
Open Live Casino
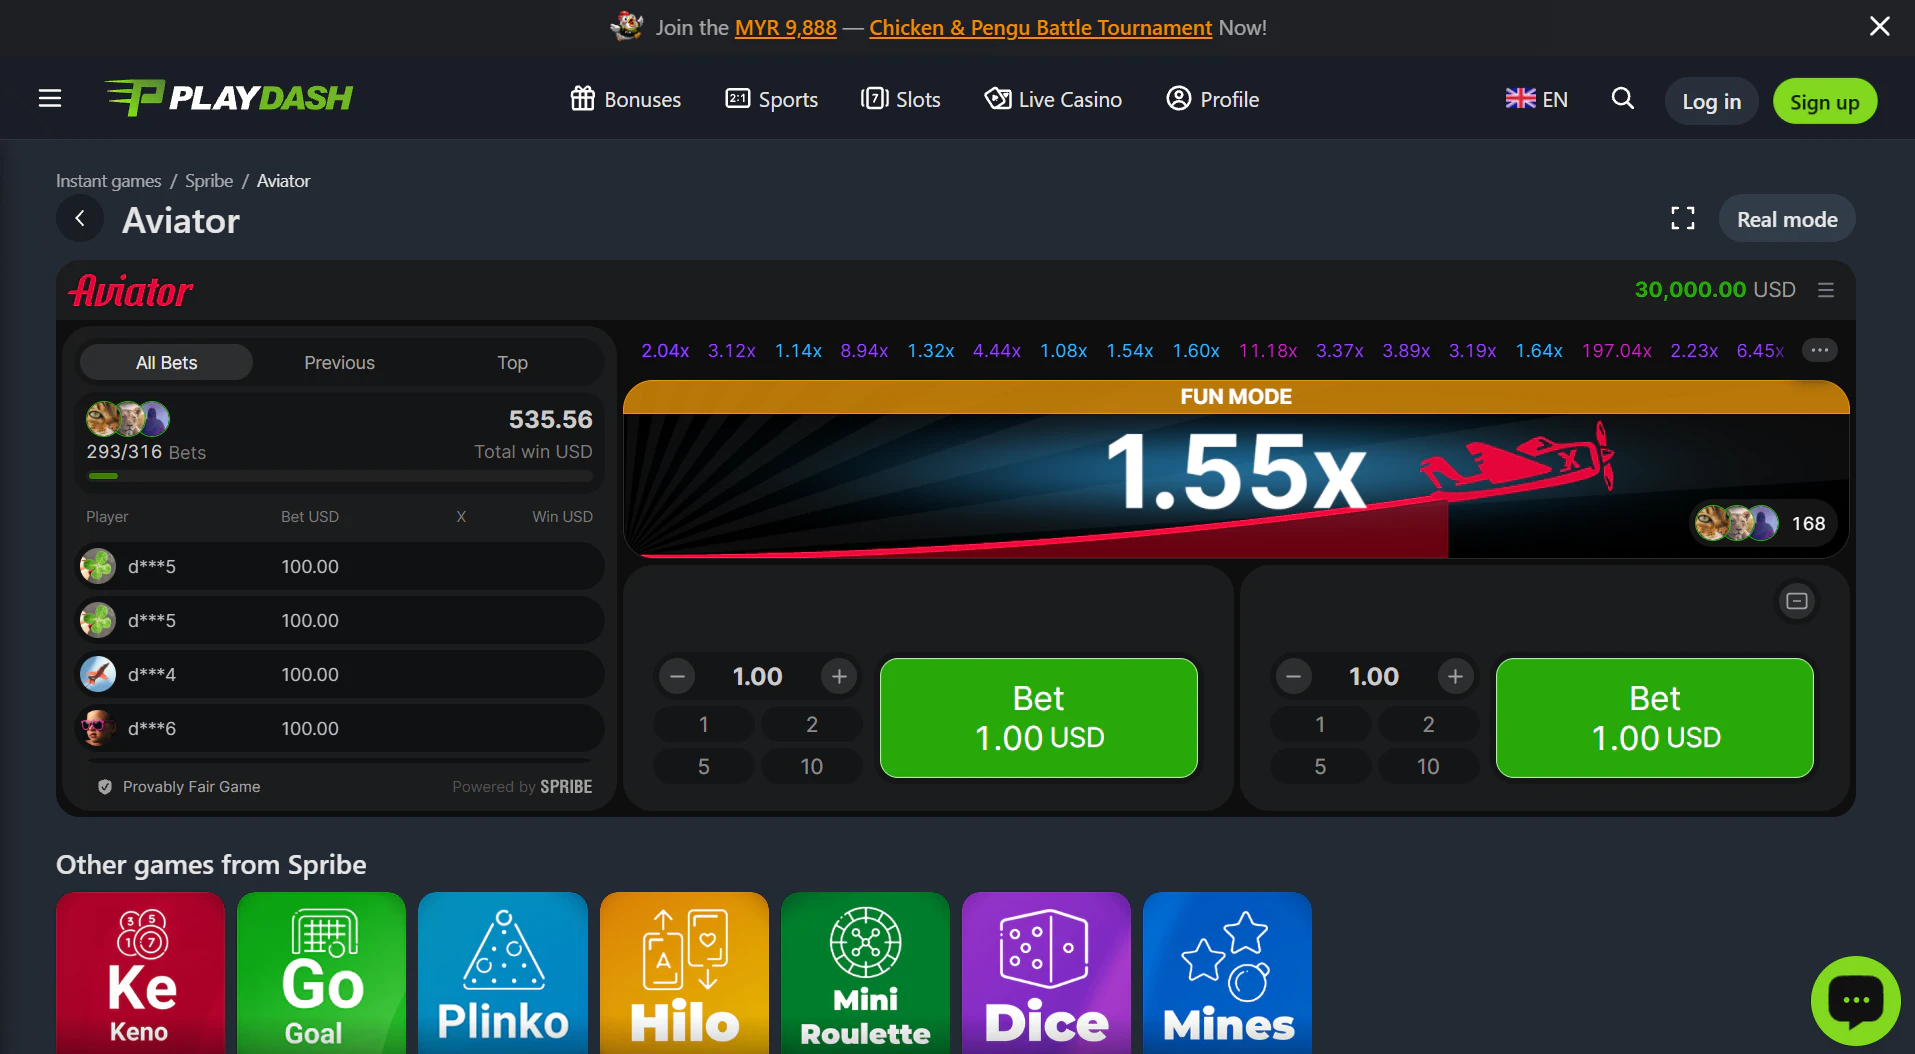1054,99
